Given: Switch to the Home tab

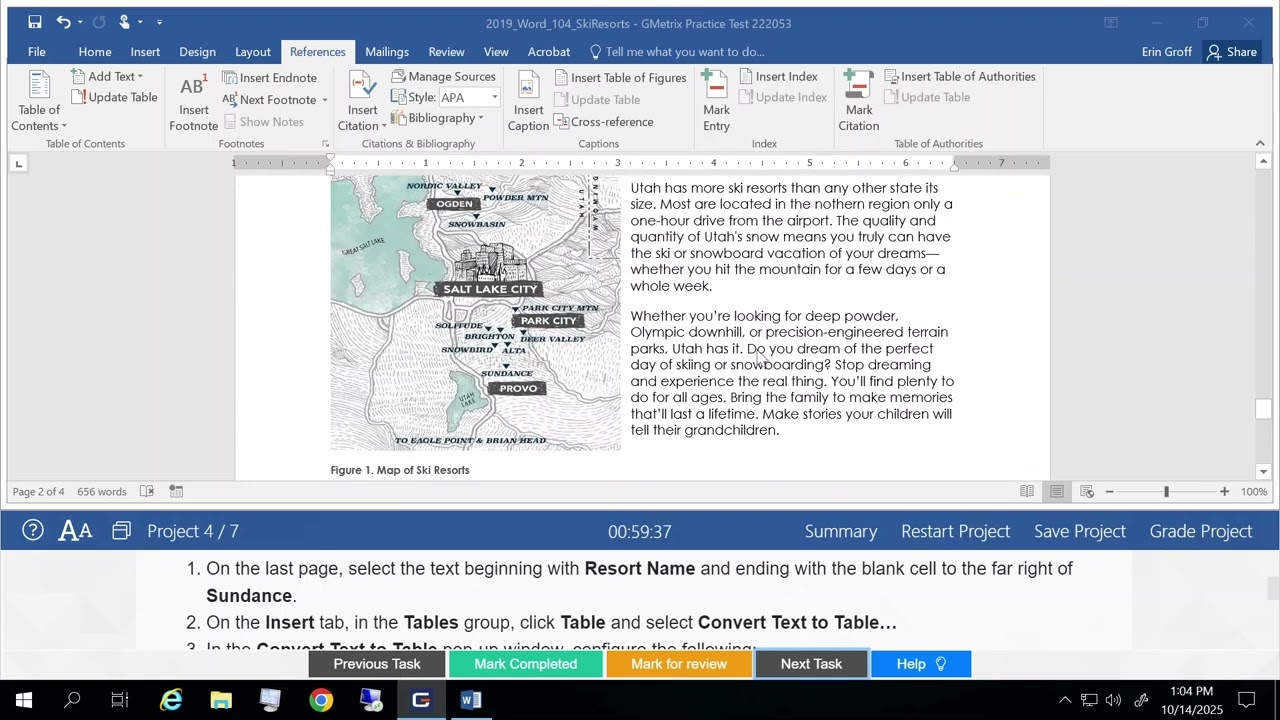Looking at the screenshot, I should click(x=95, y=52).
